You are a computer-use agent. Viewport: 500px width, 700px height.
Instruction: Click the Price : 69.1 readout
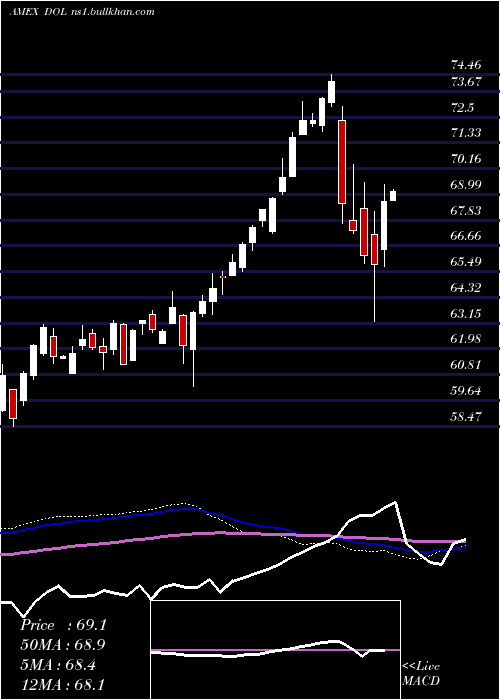63,625
